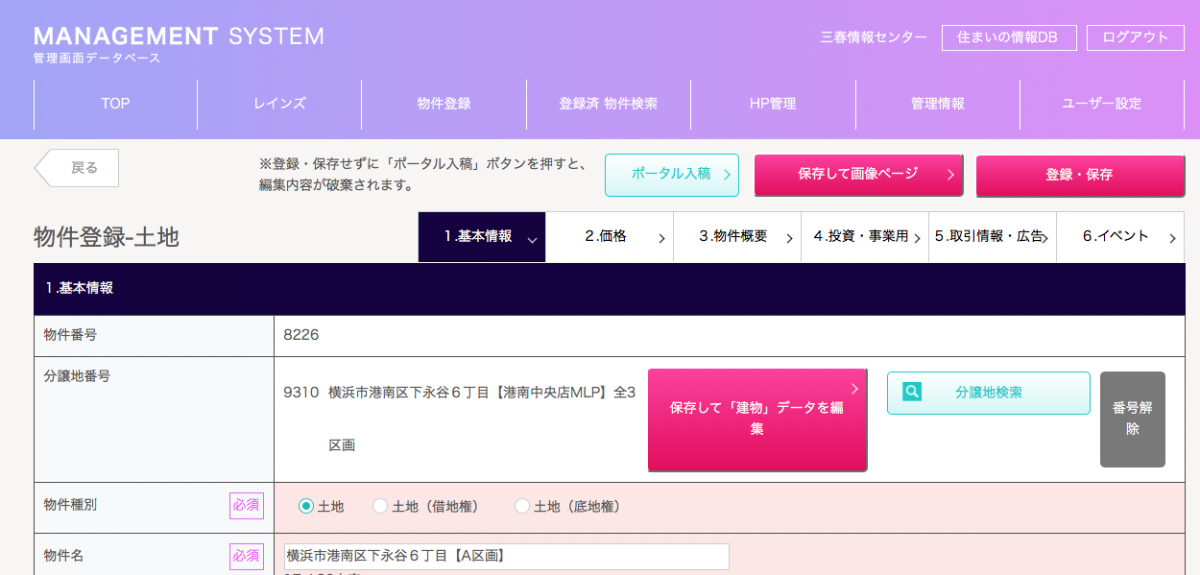Click the ログアウト button
1200x575 pixels.
pyautogui.click(x=1135, y=37)
